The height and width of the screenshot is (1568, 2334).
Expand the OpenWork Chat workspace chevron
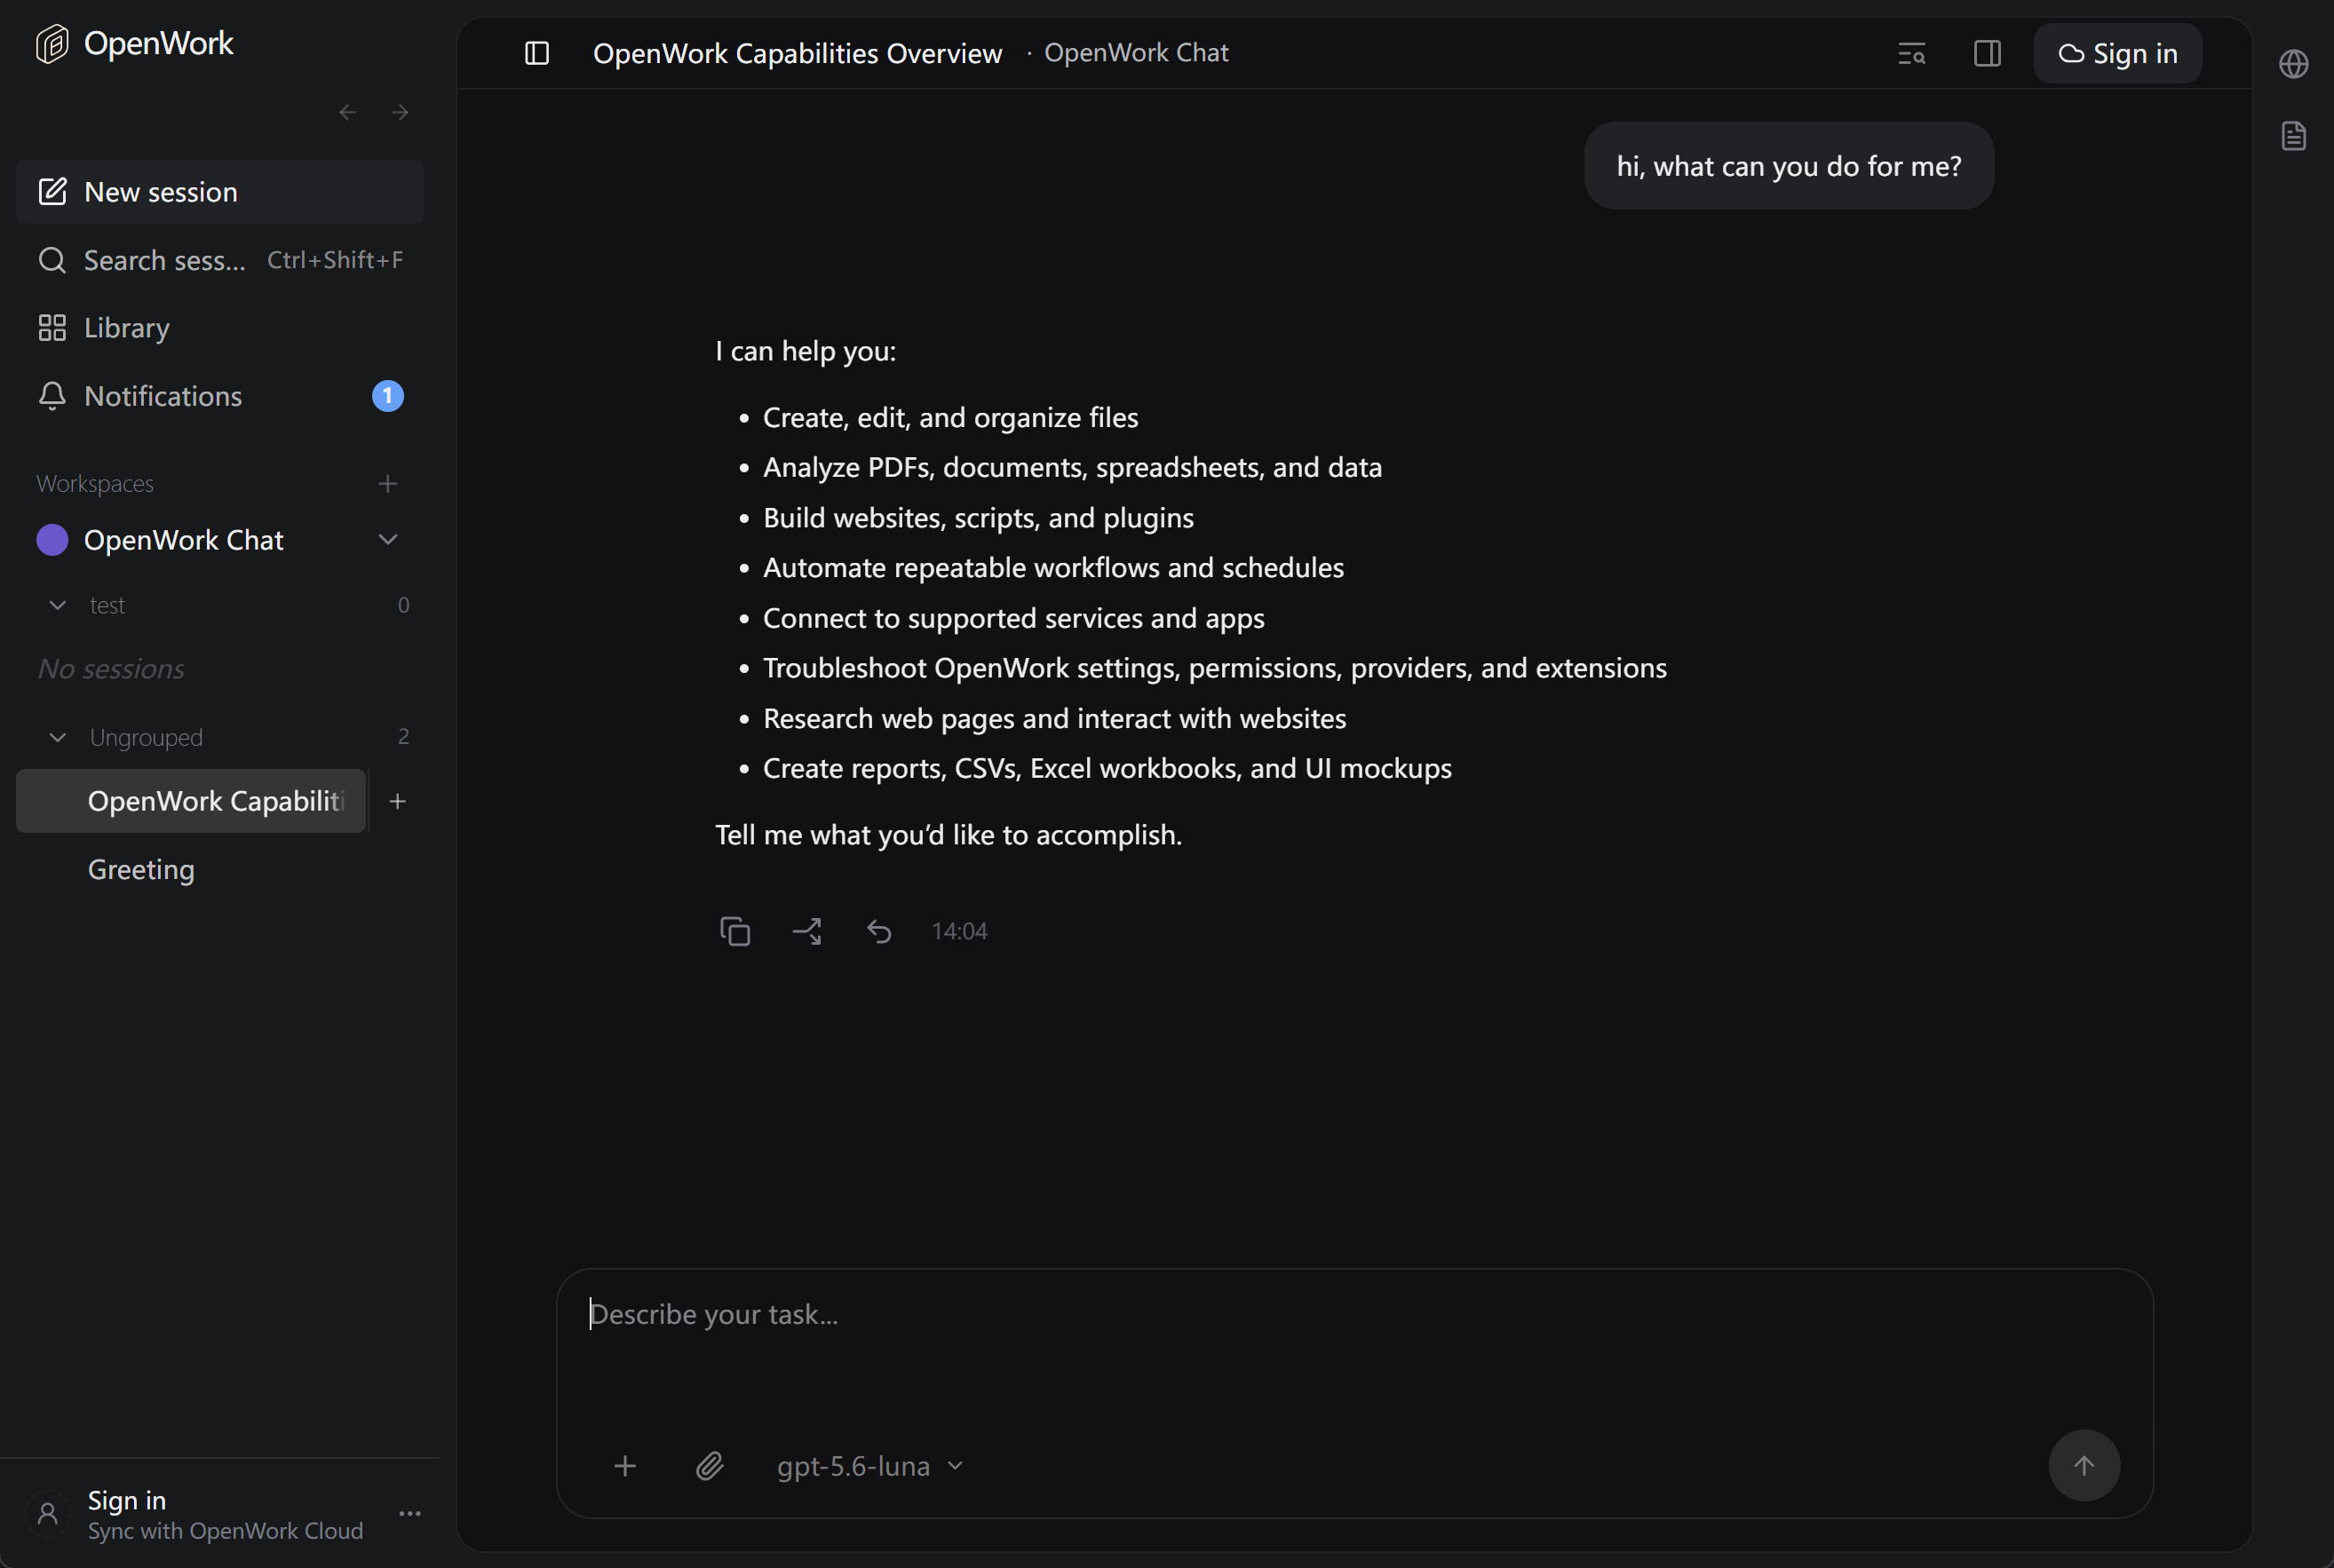[388, 540]
